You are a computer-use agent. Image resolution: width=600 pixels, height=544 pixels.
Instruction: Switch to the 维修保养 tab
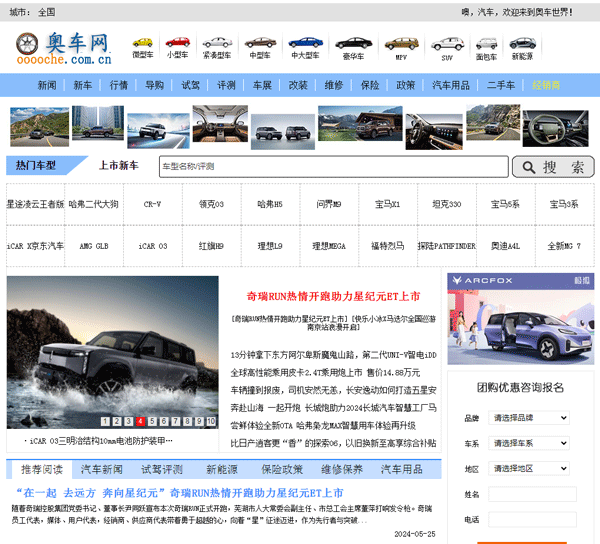click(342, 469)
